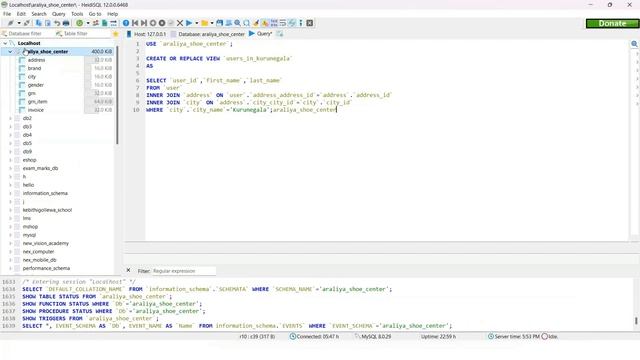Click the disconnect session icon
Screen dimensions: 640x360
click(x=27, y=23)
